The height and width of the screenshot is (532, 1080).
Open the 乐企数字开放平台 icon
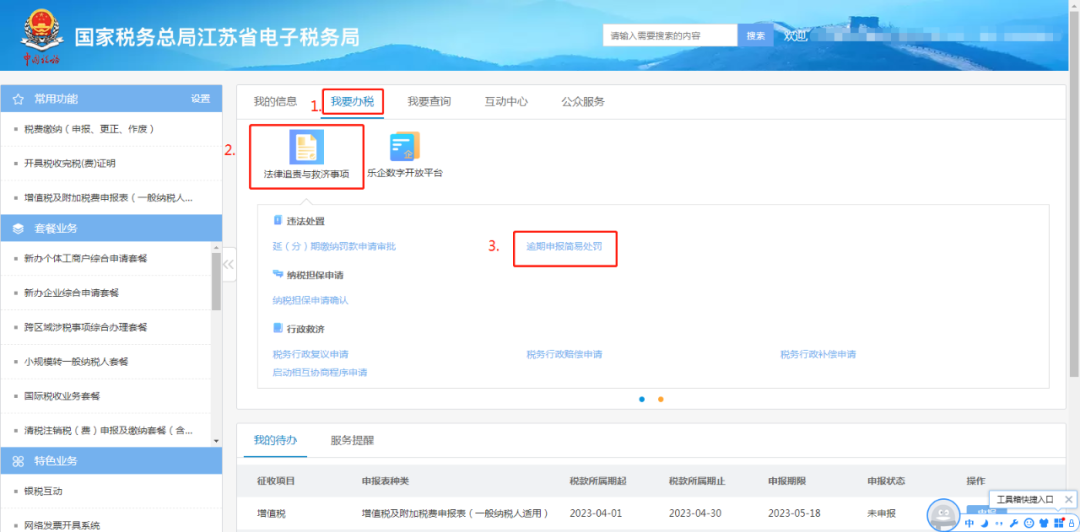(404, 147)
